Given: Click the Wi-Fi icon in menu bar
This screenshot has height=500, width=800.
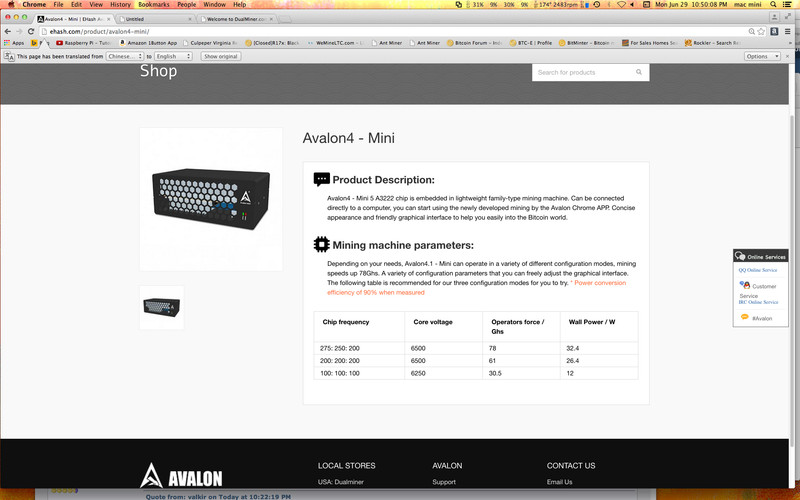Looking at the screenshot, I should tap(621, 4).
